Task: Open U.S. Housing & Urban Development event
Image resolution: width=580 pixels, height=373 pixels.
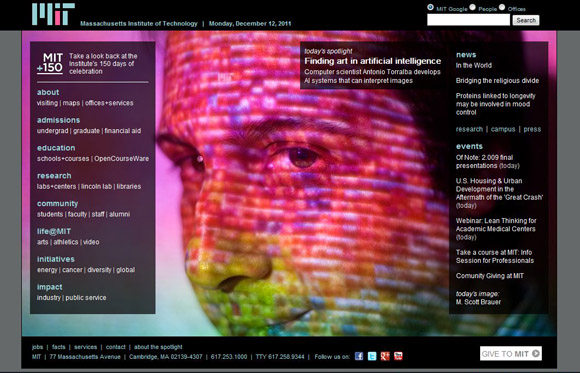Action: [x=499, y=193]
